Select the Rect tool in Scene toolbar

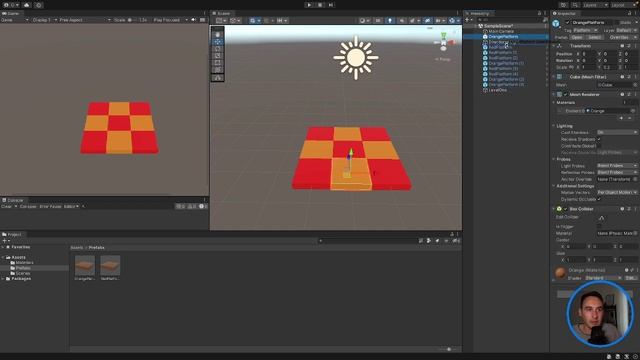(x=218, y=62)
